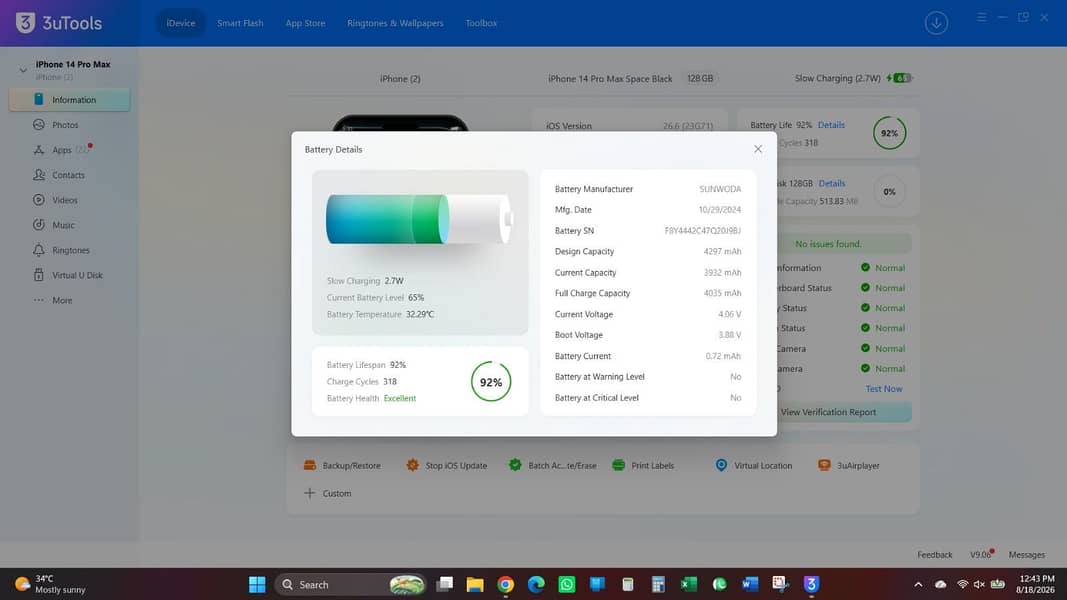Go to Ringtones & Wallpapers tab
This screenshot has width=1067, height=600.
click(x=395, y=23)
